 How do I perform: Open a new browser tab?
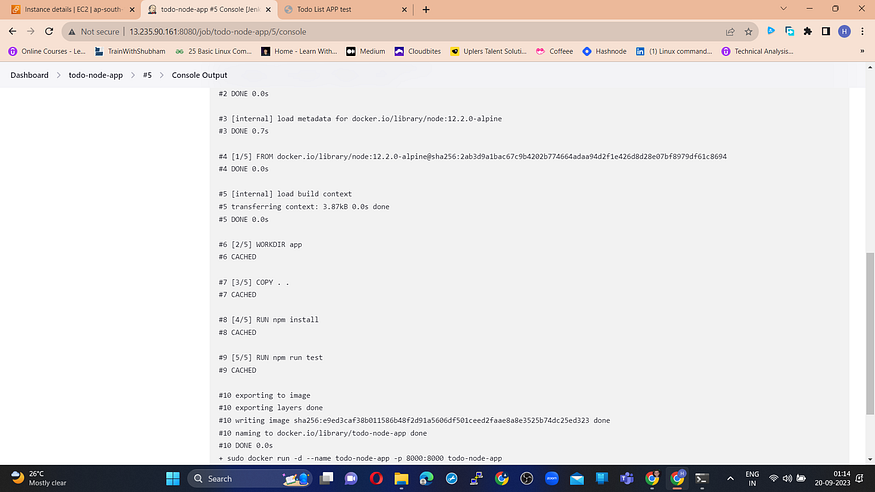pyautogui.click(x=426, y=9)
